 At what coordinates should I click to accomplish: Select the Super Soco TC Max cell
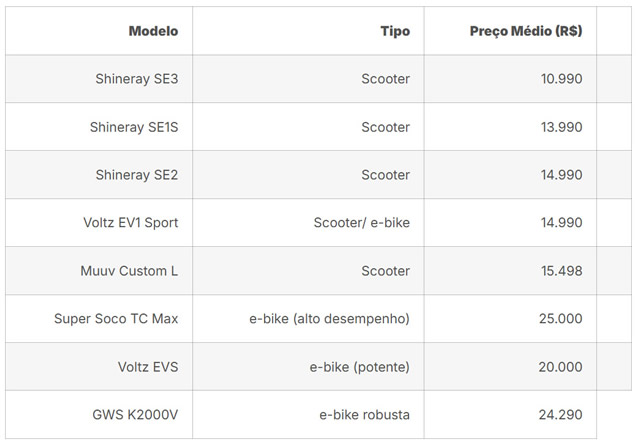(x=116, y=319)
